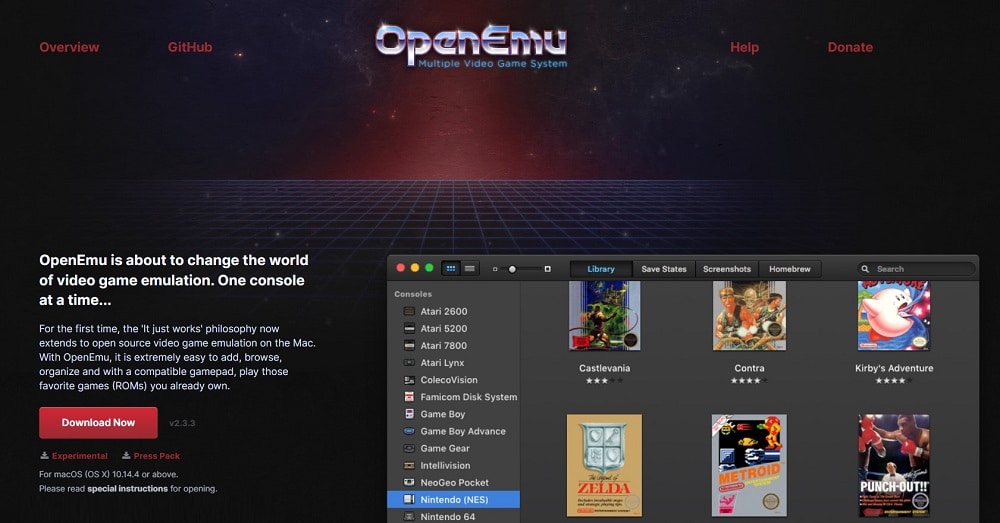The width and height of the screenshot is (1000, 523).
Task: Click the Famicom Disk System label
Action: 469,397
